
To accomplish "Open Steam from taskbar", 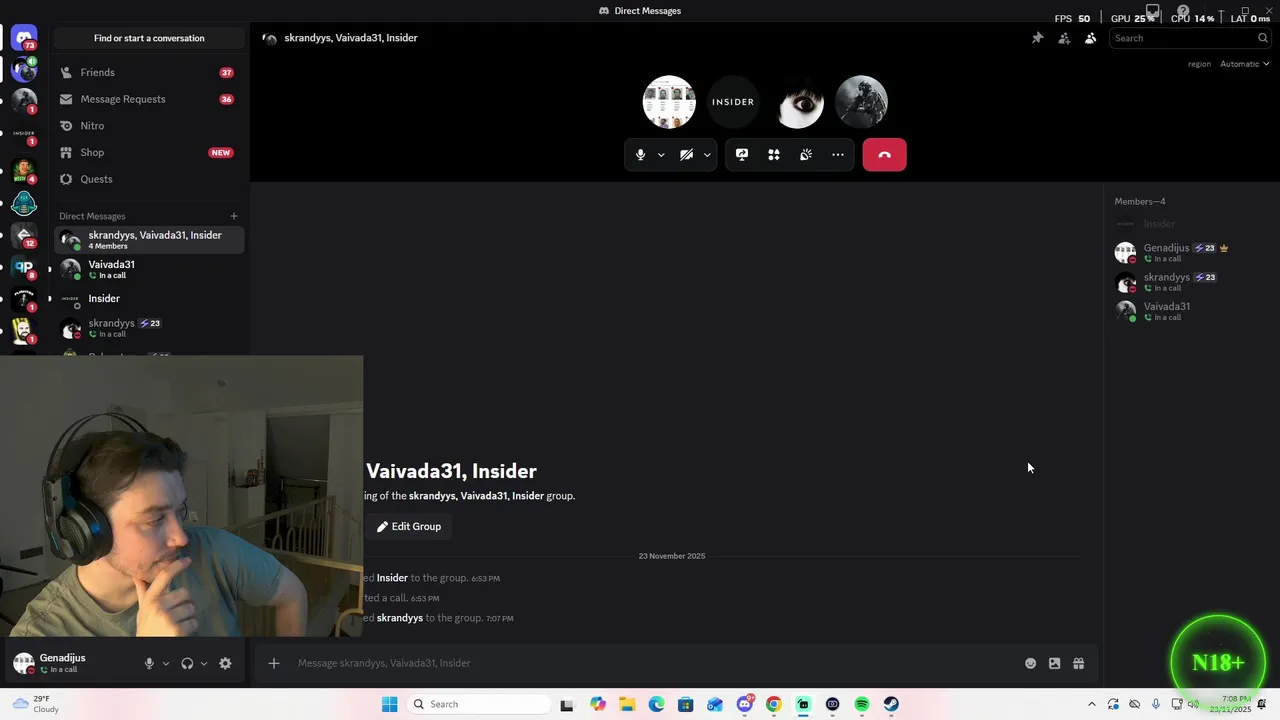I will click(x=891, y=704).
